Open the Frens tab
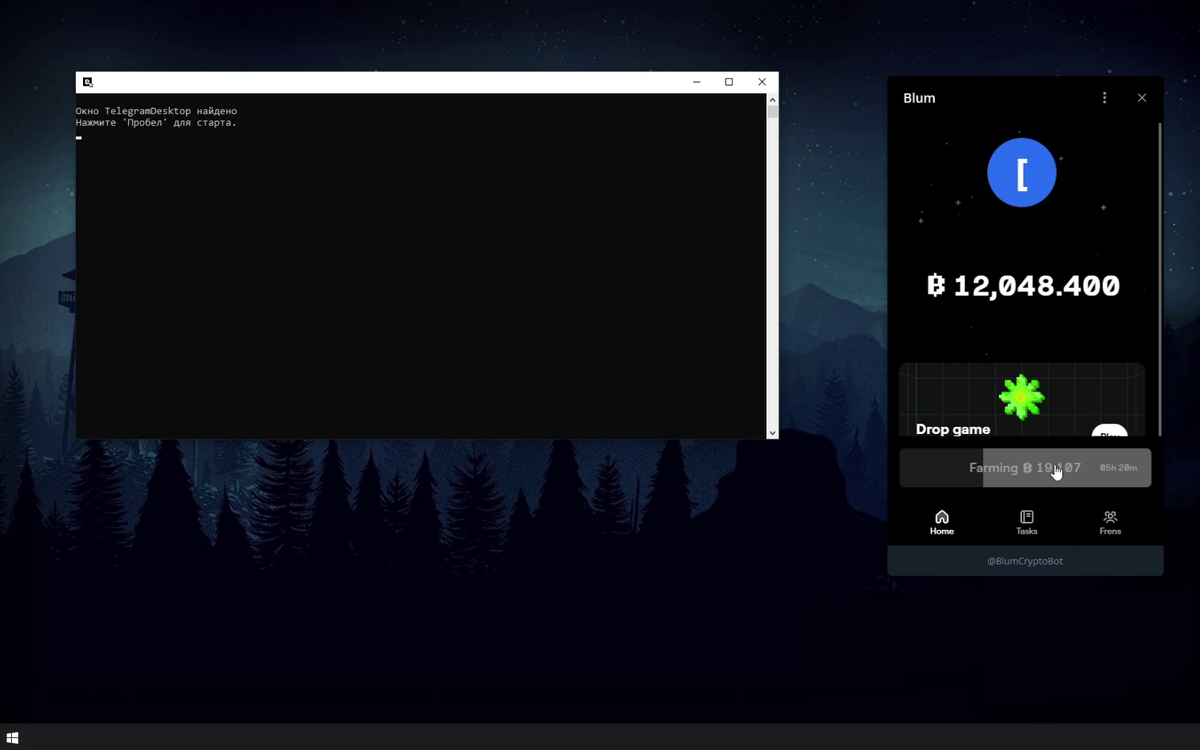 tap(1110, 523)
